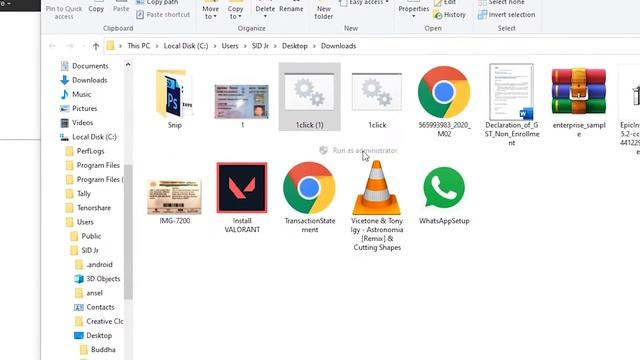Select the Users folder in tree
640x360 pixels.
pos(80,222)
